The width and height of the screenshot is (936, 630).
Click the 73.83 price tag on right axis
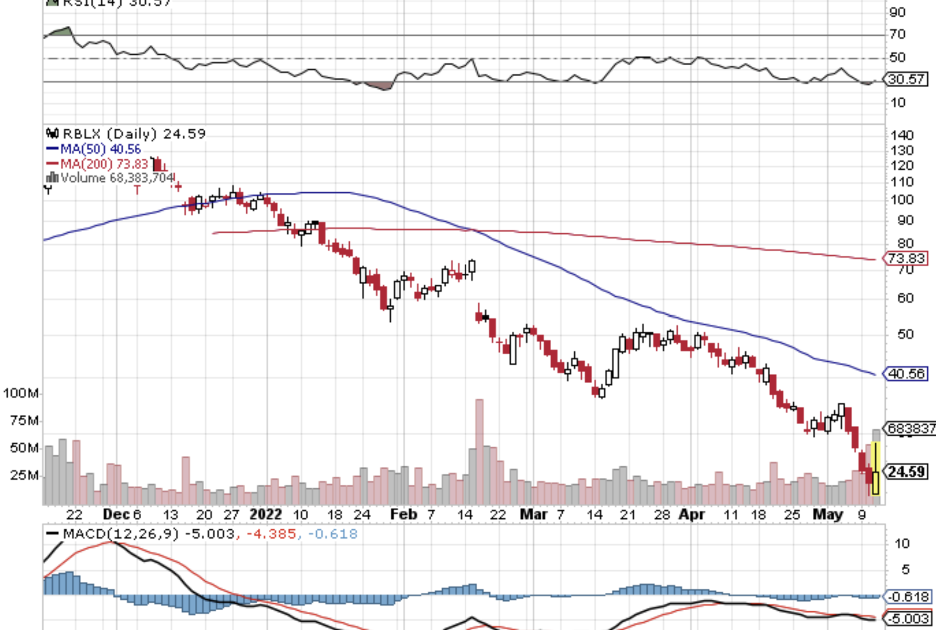(x=903, y=258)
